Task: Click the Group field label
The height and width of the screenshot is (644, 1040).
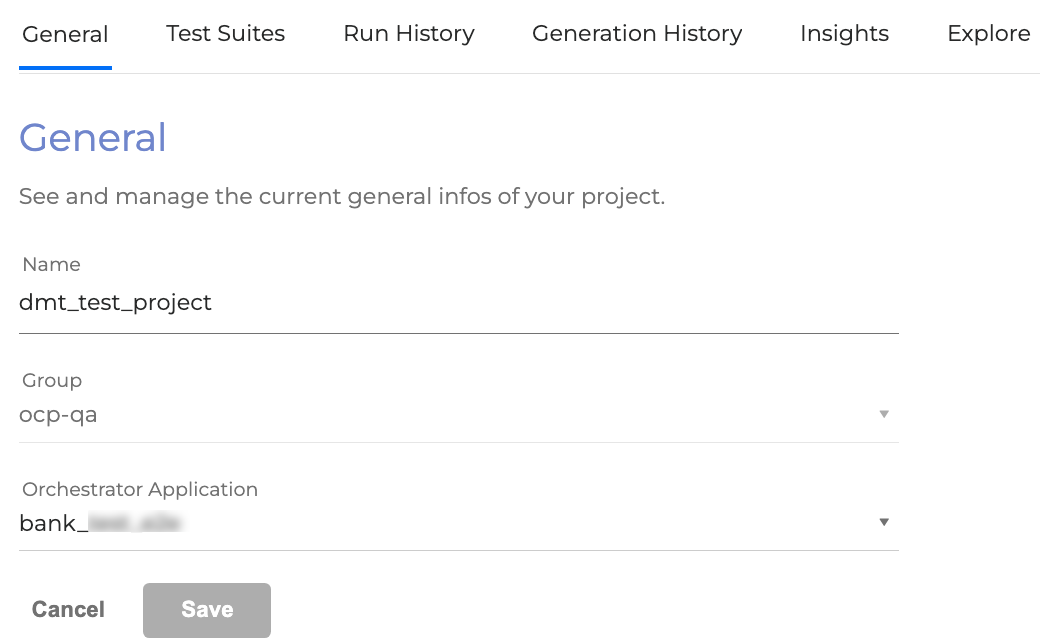Action: click(52, 381)
